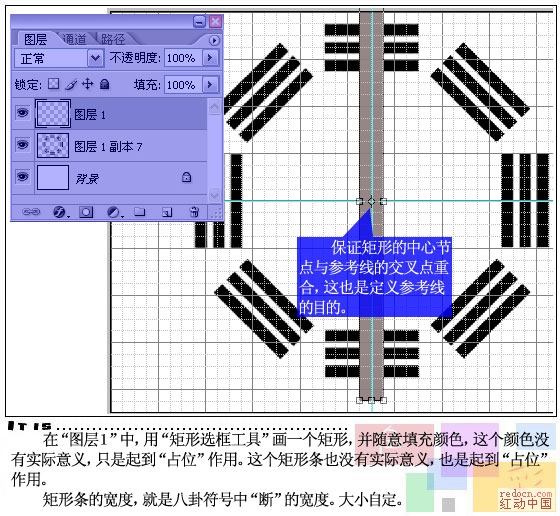This screenshot has width=560, height=516.
Task: Minimize the layers palette
Action: pyautogui.click(x=199, y=22)
